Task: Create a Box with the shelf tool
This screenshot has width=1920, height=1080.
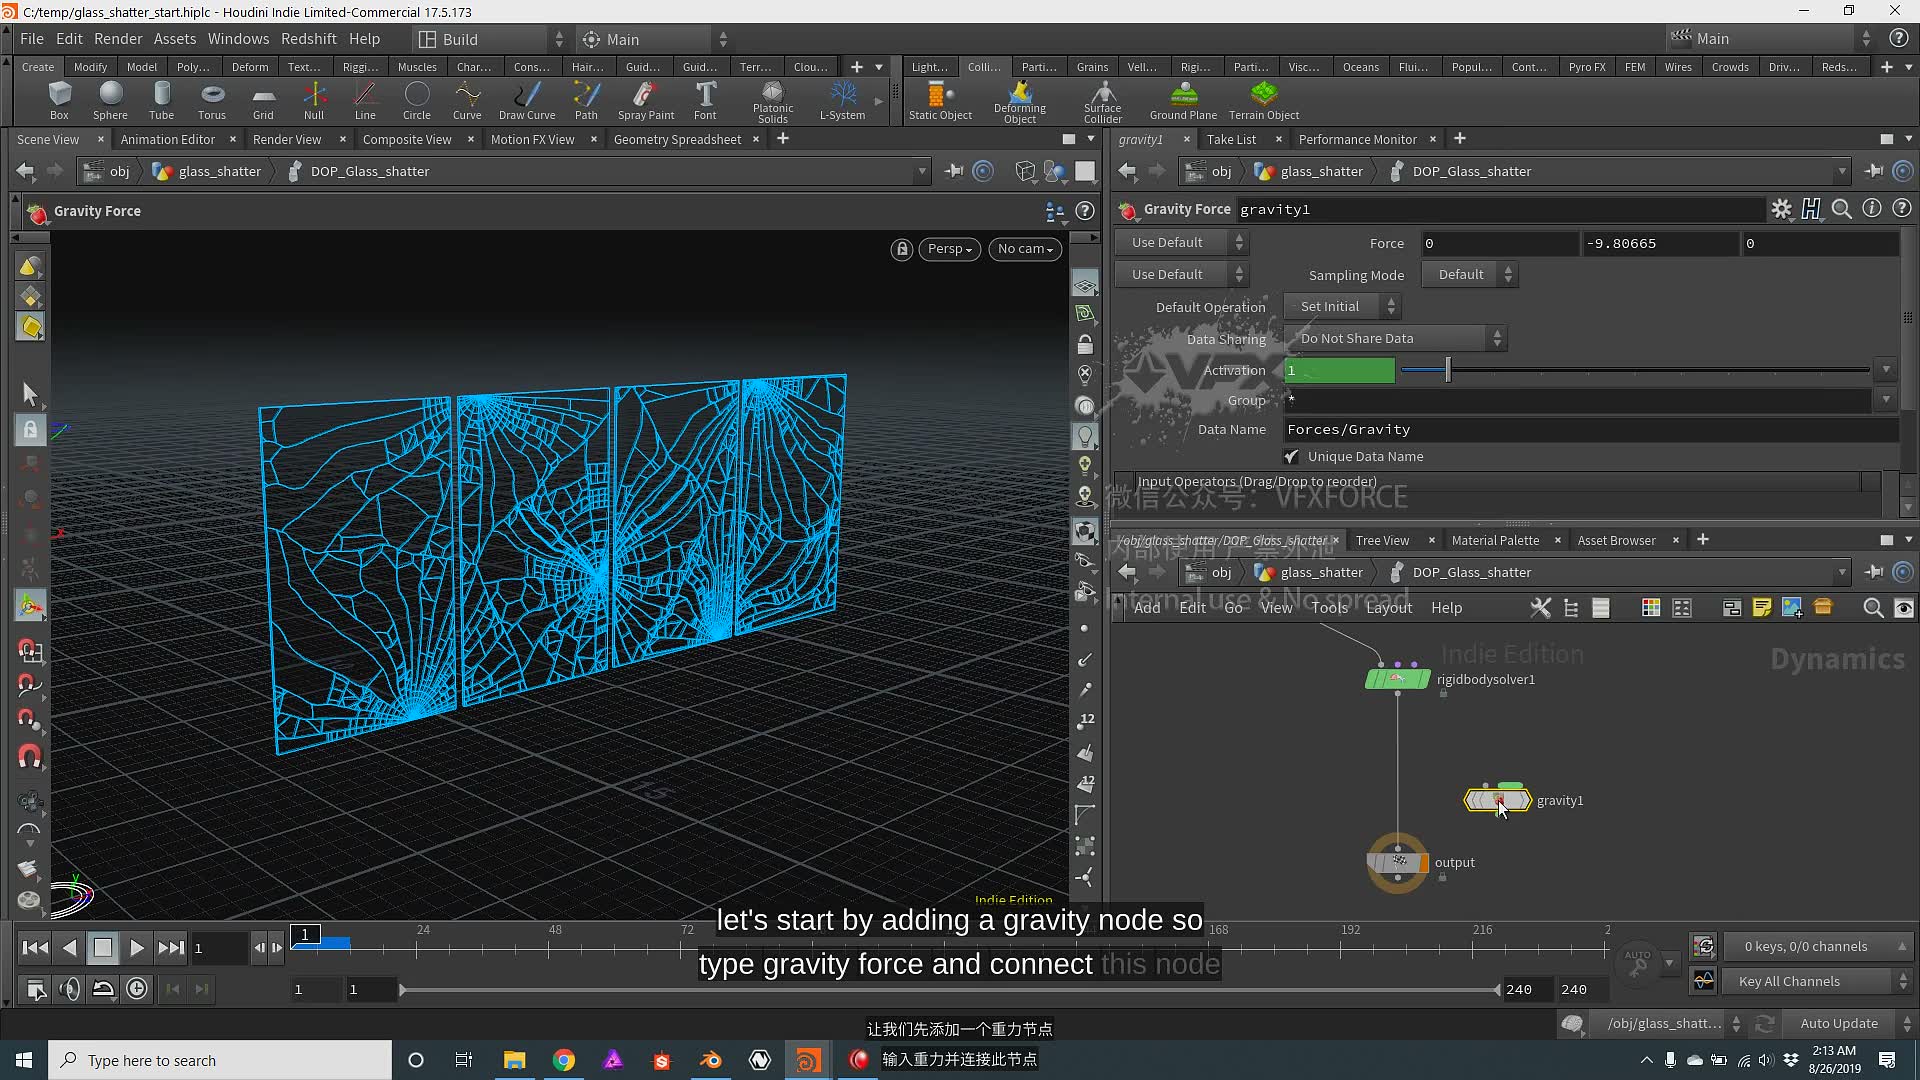Action: click(59, 101)
